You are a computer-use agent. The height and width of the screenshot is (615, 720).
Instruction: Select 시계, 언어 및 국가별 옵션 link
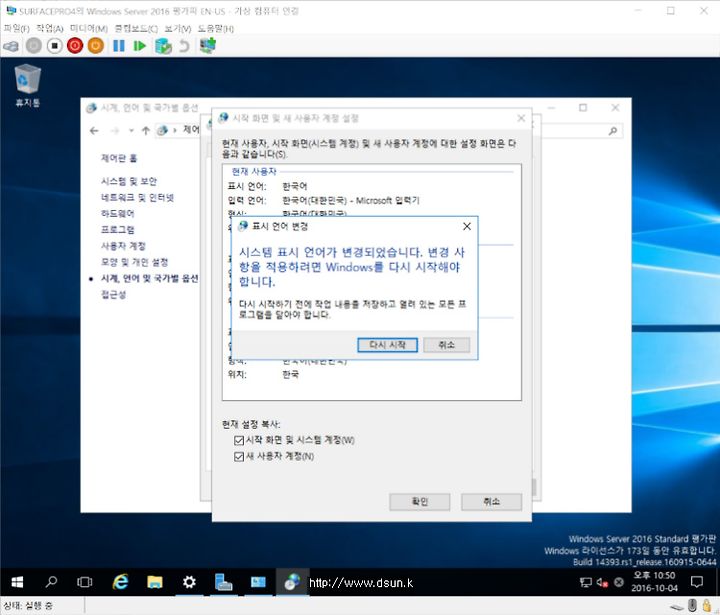[149, 278]
